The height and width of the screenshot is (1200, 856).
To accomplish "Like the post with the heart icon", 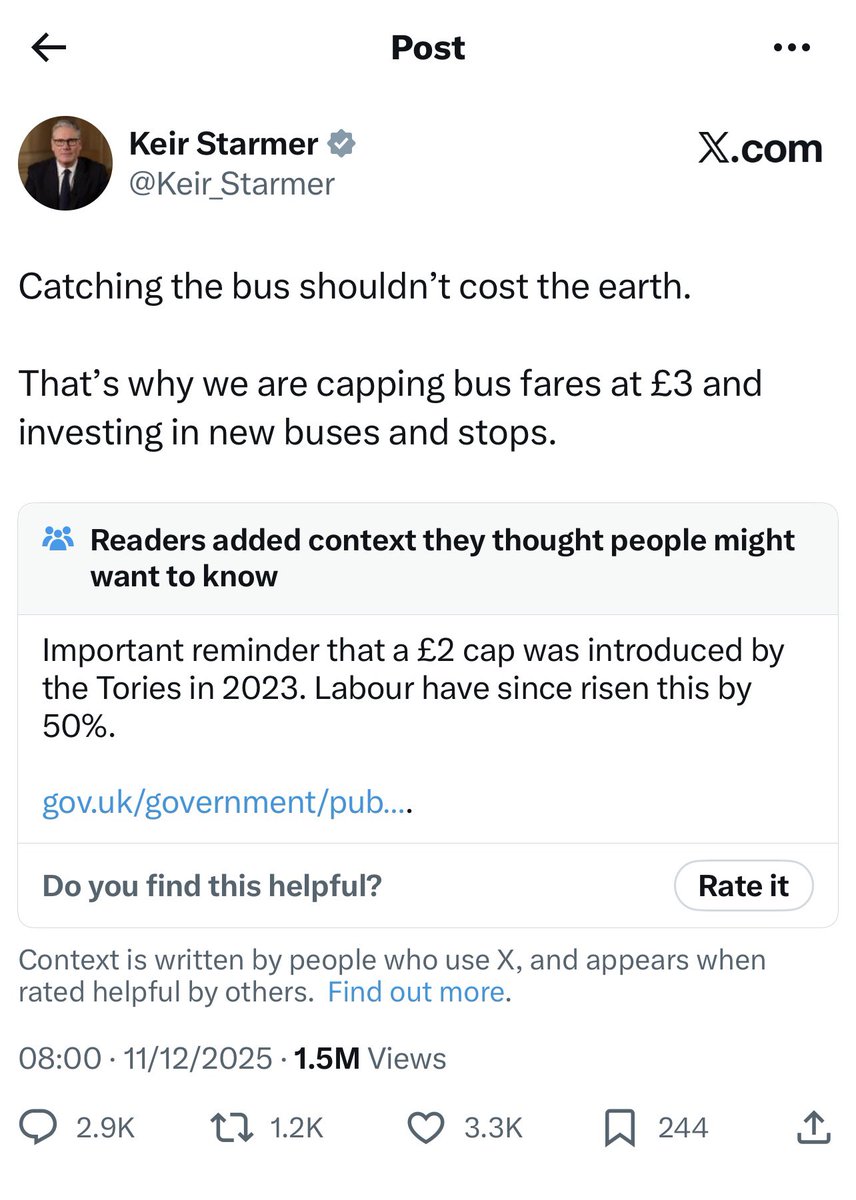I will pos(427,1128).
